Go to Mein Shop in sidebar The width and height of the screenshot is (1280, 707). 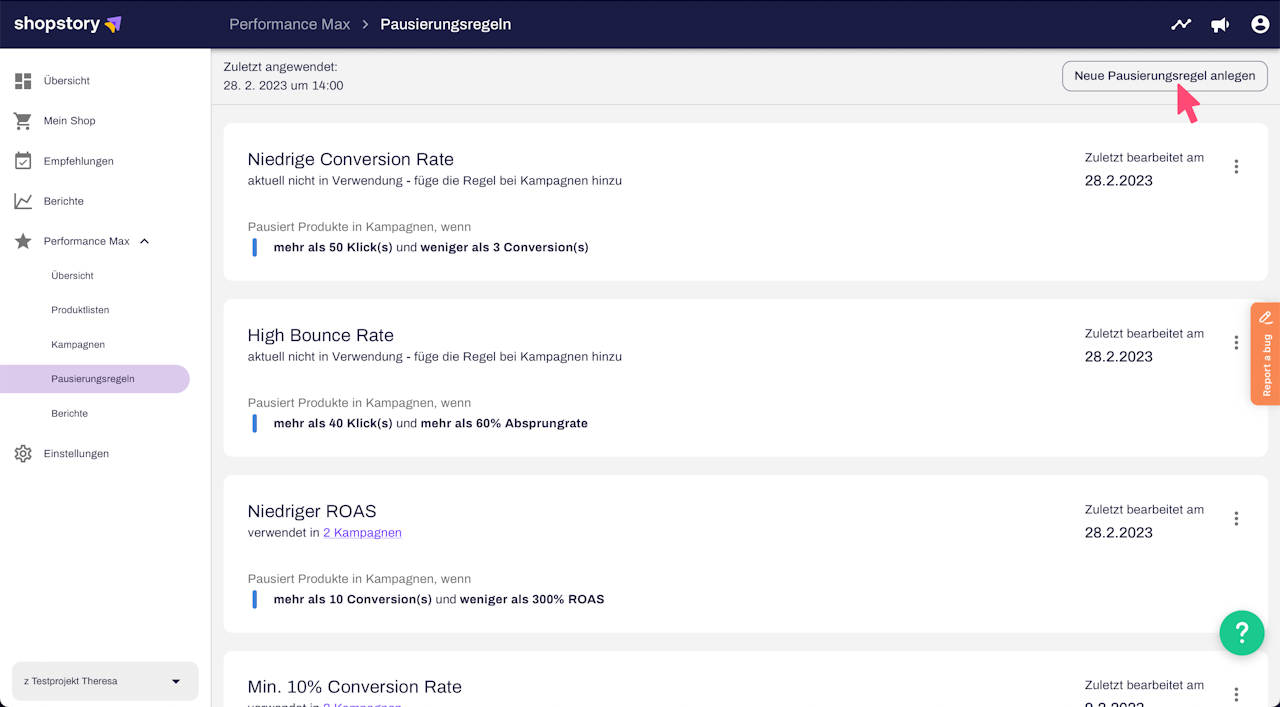pos(69,121)
